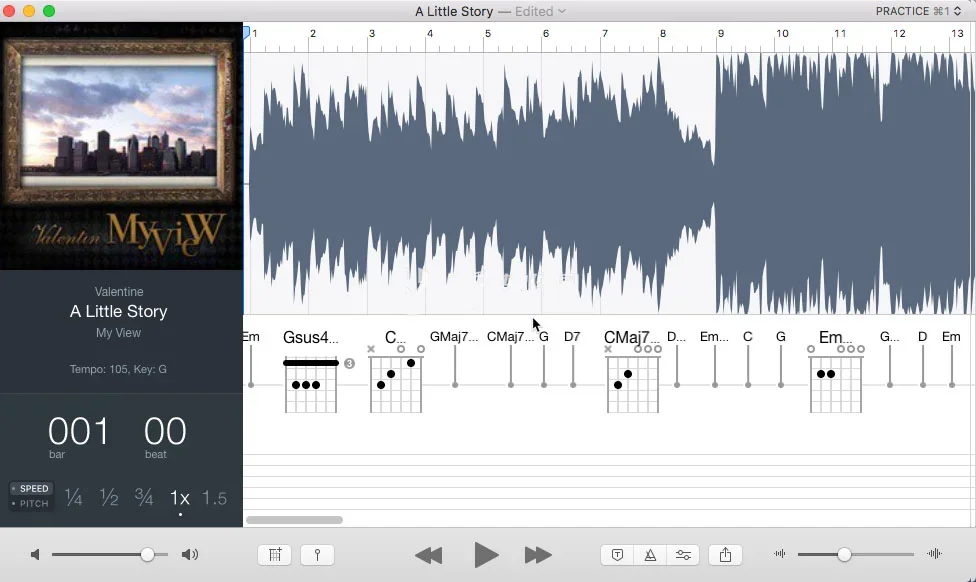This screenshot has height=582, width=976.
Task: Click the fast-forward button
Action: (x=538, y=555)
